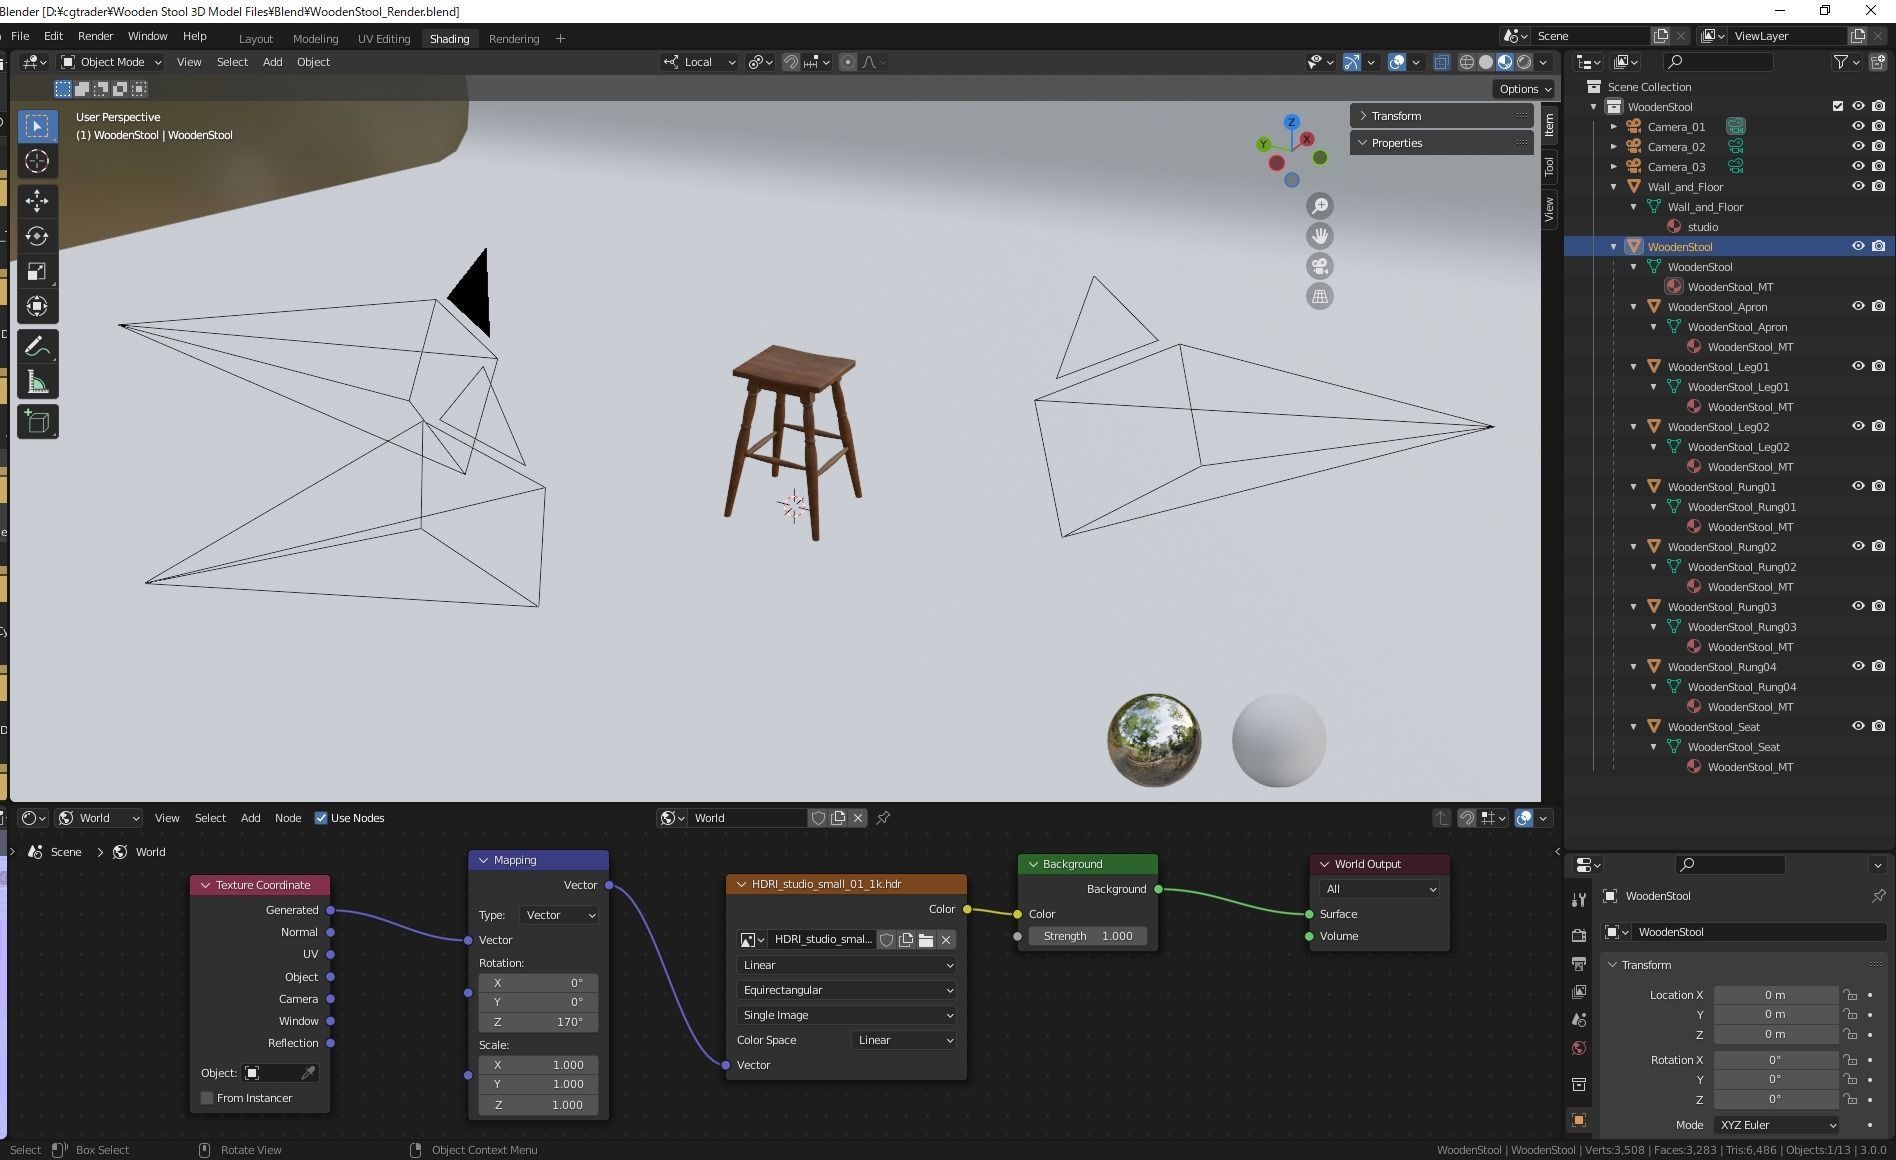Open the Render properties tab
Screen dimensions: 1896x1160
[x=1579, y=935]
